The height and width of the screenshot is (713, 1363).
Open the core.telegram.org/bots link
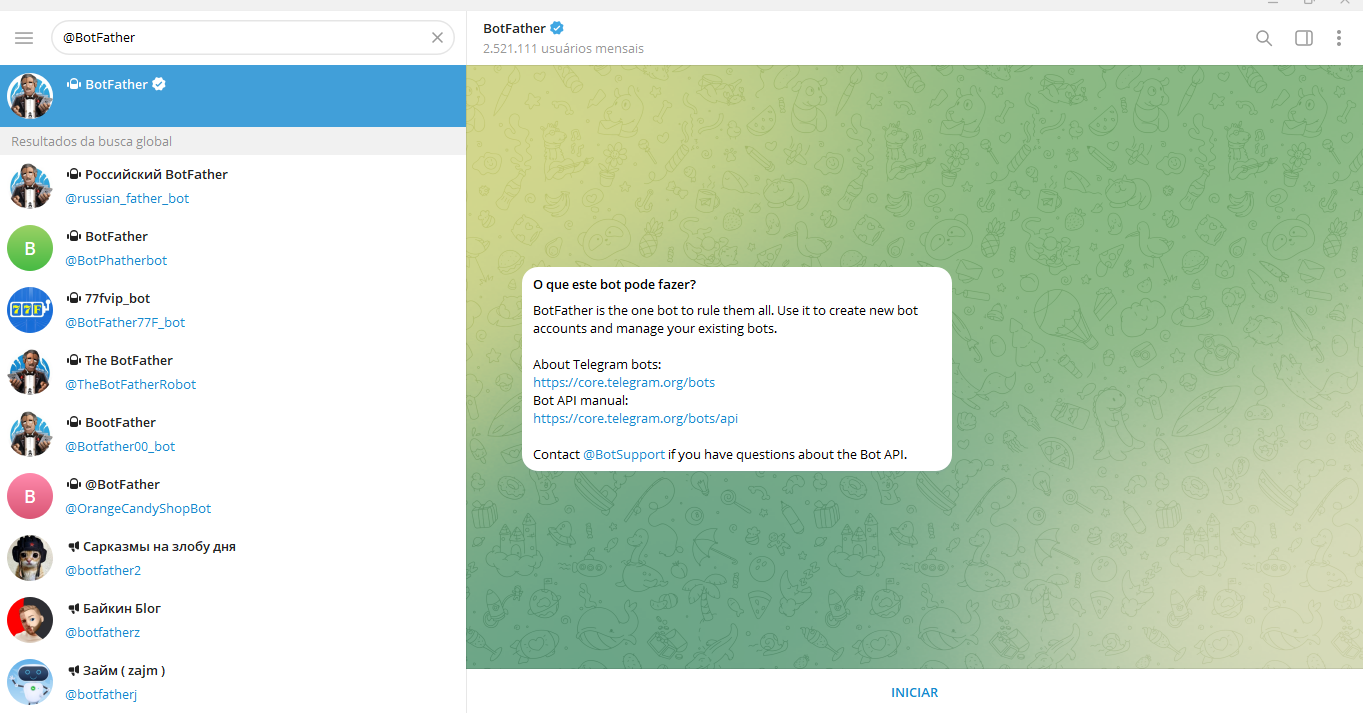click(x=624, y=382)
